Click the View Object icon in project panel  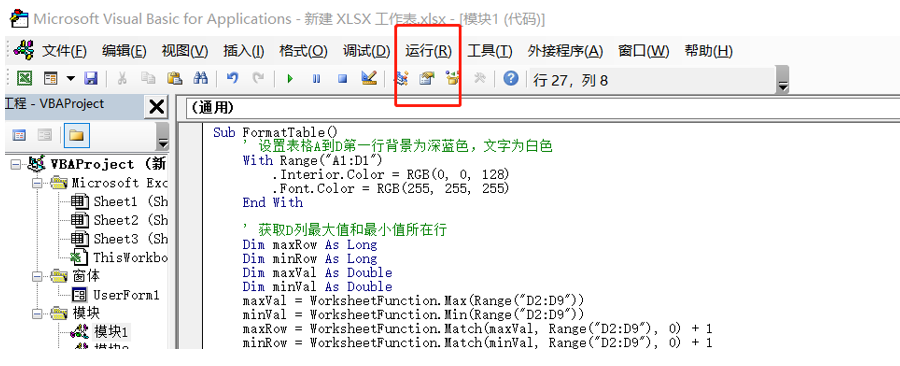[x=45, y=135]
